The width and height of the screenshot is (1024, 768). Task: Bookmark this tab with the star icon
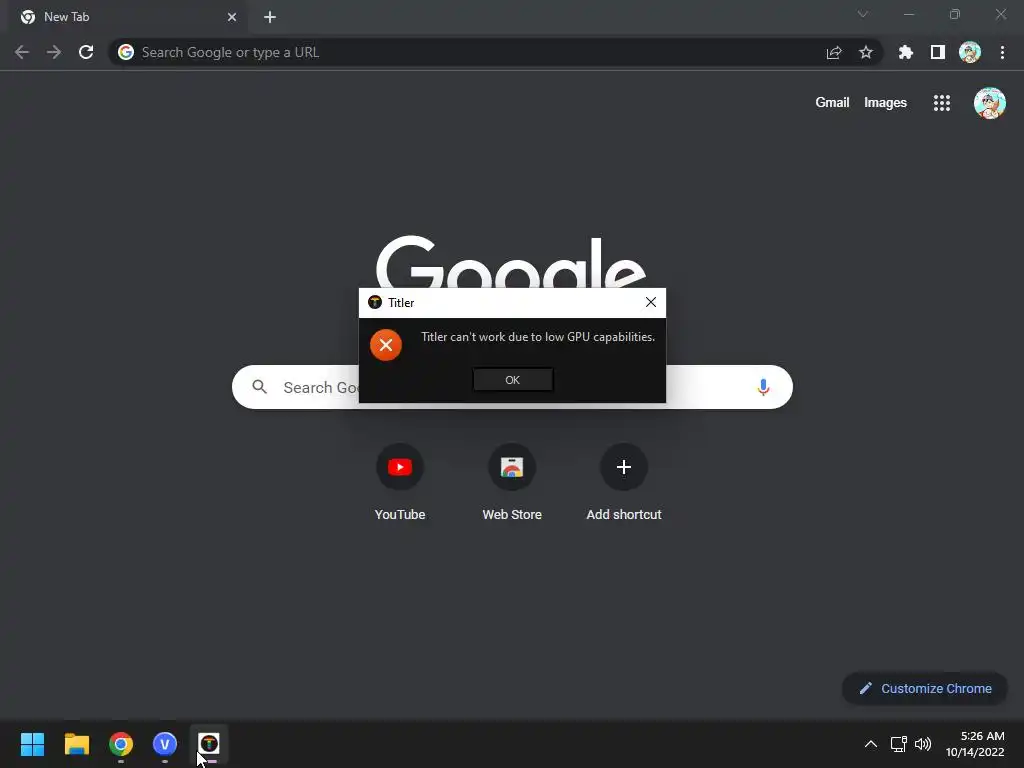pyautogui.click(x=865, y=52)
